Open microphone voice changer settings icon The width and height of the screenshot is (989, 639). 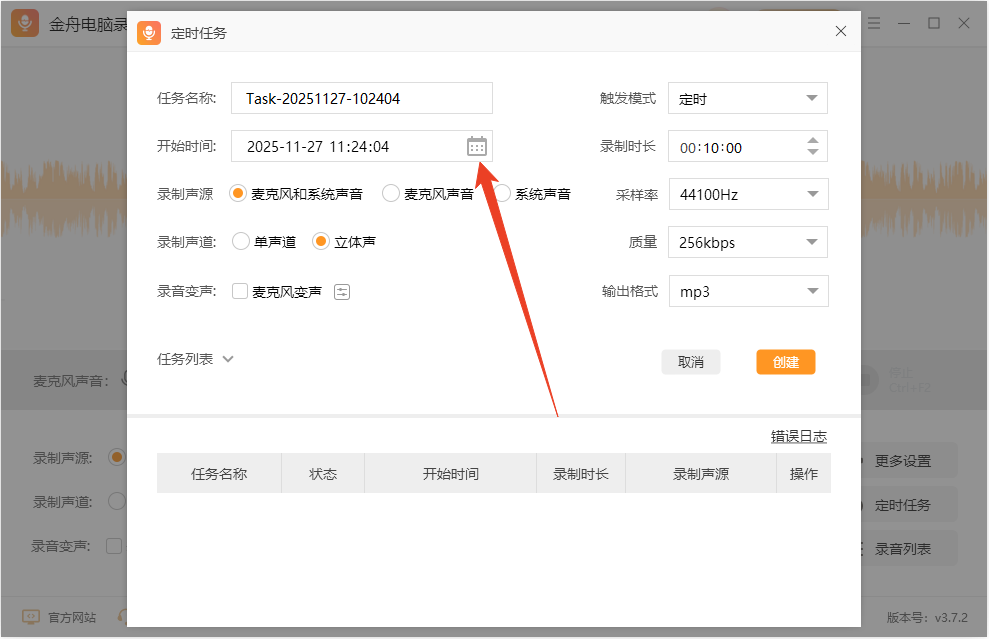tap(342, 292)
